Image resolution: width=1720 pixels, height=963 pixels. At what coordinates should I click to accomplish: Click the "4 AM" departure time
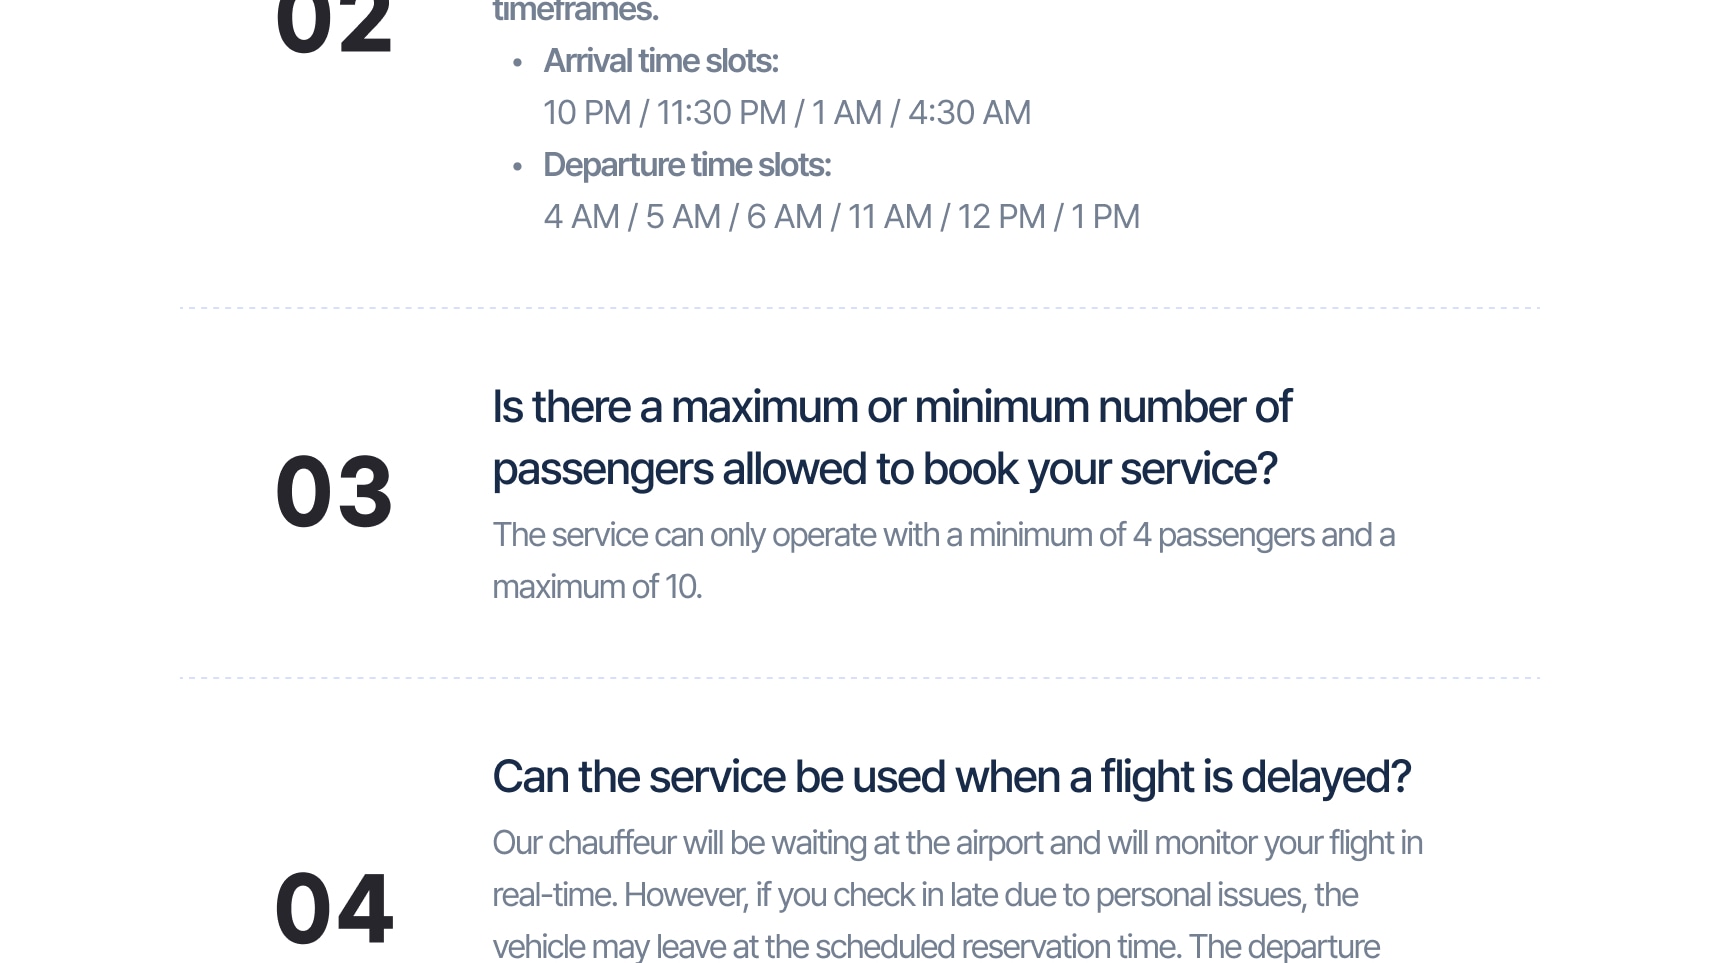point(581,217)
